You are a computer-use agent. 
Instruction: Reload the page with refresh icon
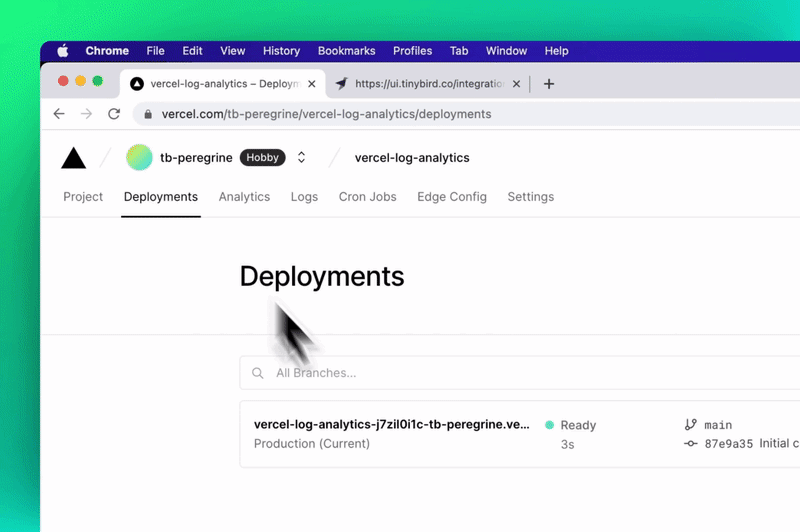114,114
